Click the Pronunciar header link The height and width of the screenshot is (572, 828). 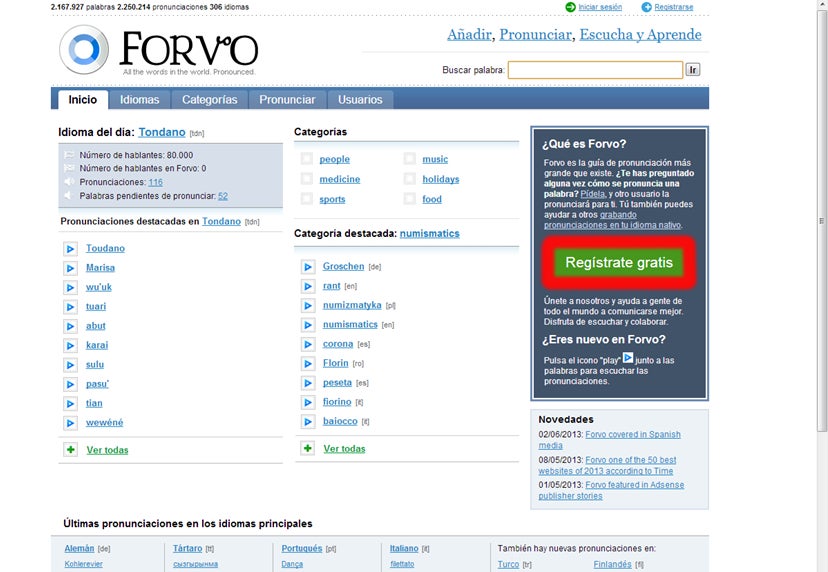(x=535, y=35)
